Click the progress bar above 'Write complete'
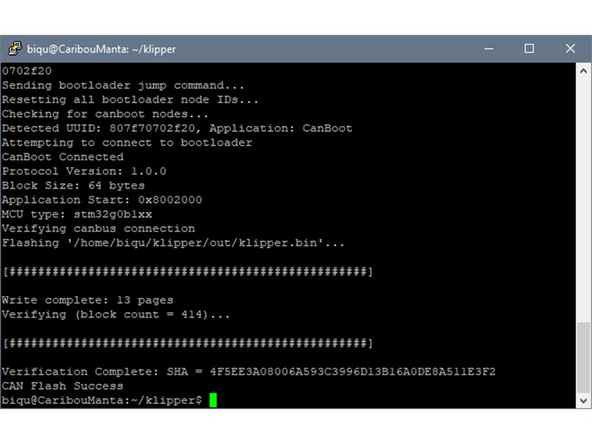Image resolution: width=592 pixels, height=444 pixels. coord(188,271)
